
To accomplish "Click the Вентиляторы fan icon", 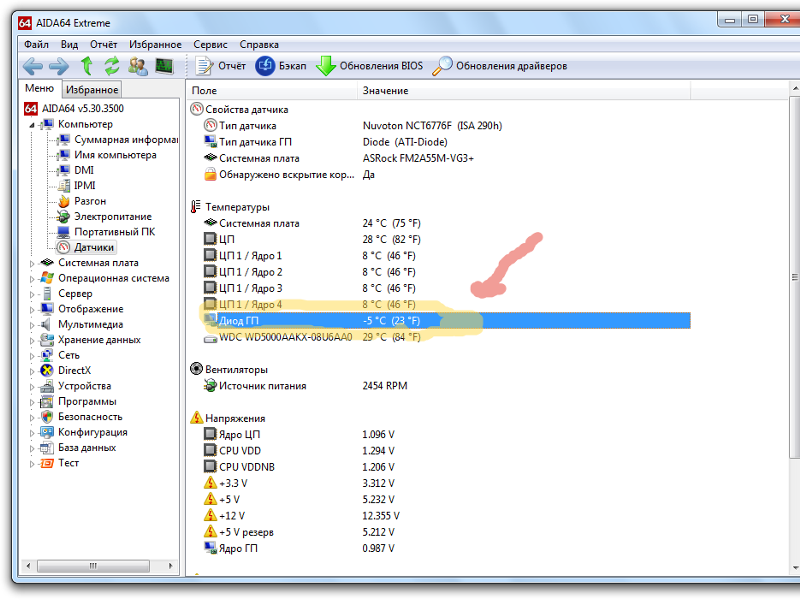I will tap(196, 369).
